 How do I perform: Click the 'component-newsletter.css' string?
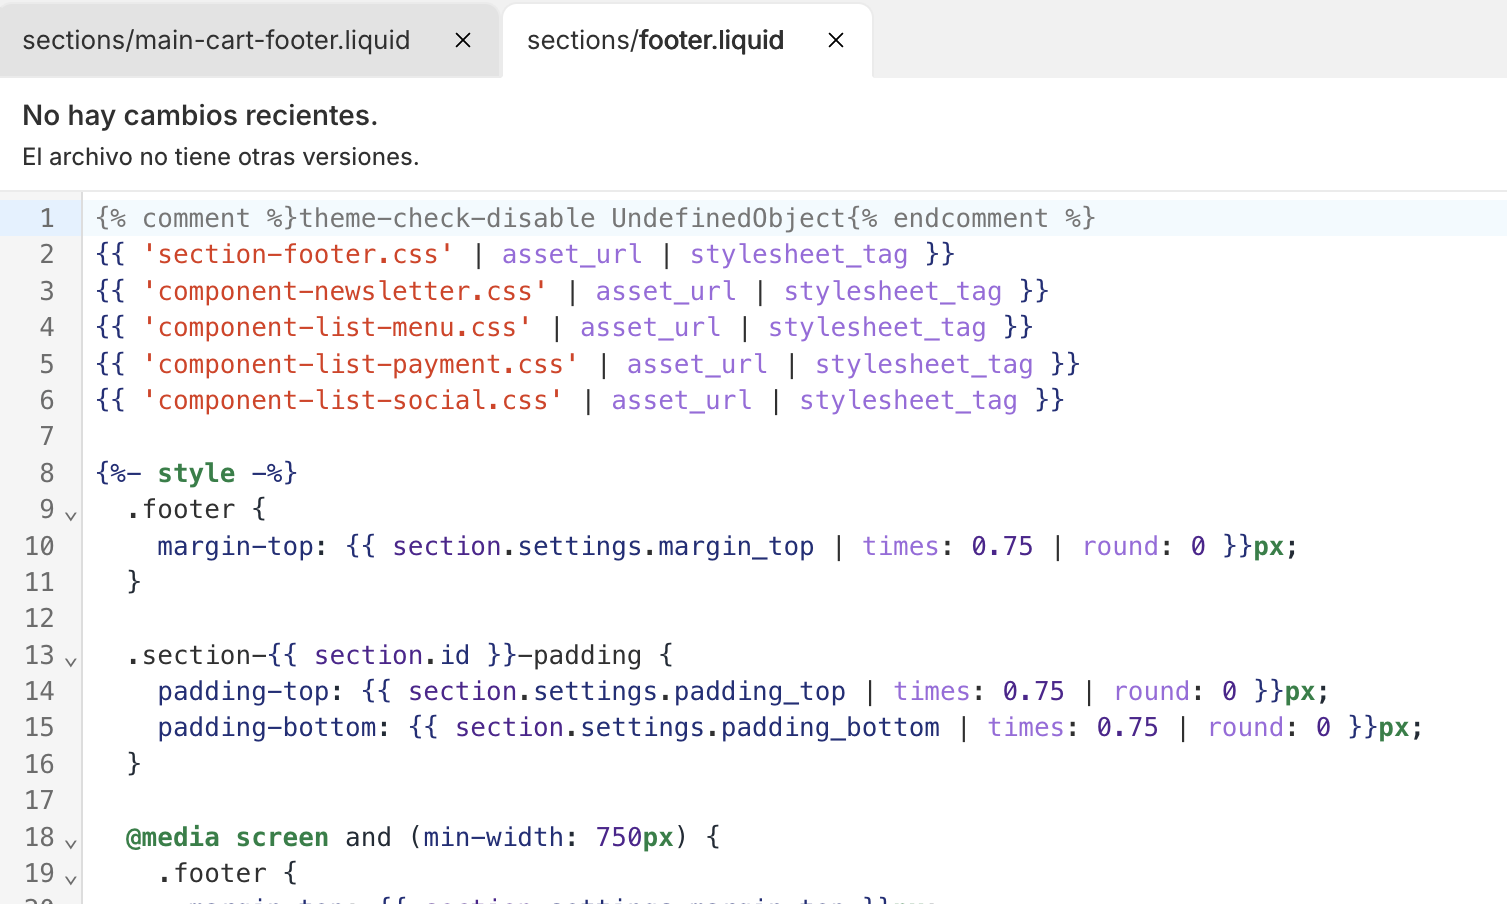(345, 291)
